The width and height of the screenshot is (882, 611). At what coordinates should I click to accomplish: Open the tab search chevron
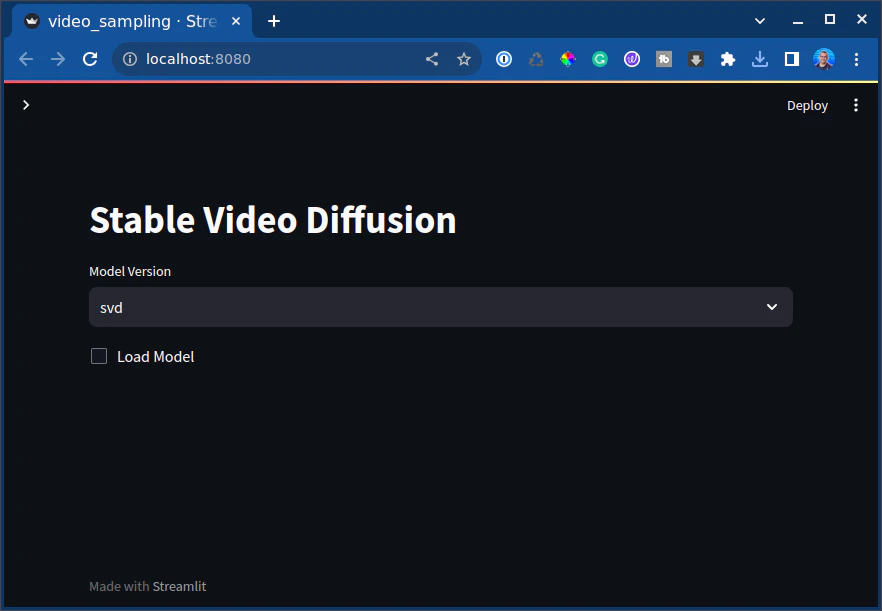point(759,21)
